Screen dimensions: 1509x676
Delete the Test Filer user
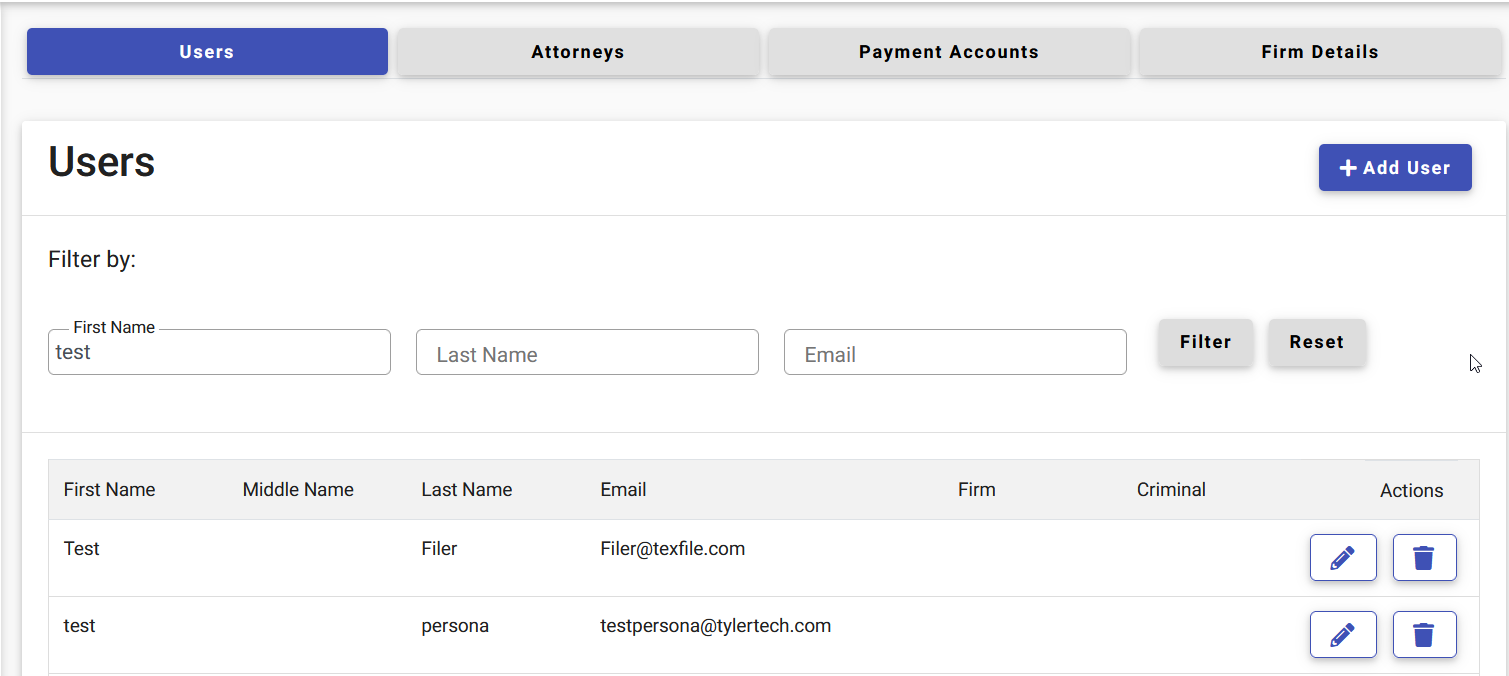tap(1424, 557)
